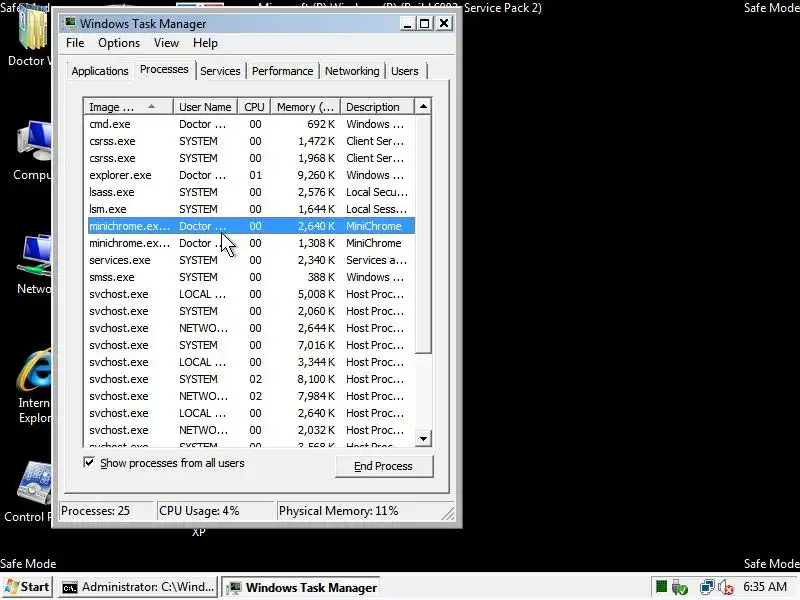The image size is (800, 600).
Task: Click the network connection tray icon
Action: pos(707,587)
